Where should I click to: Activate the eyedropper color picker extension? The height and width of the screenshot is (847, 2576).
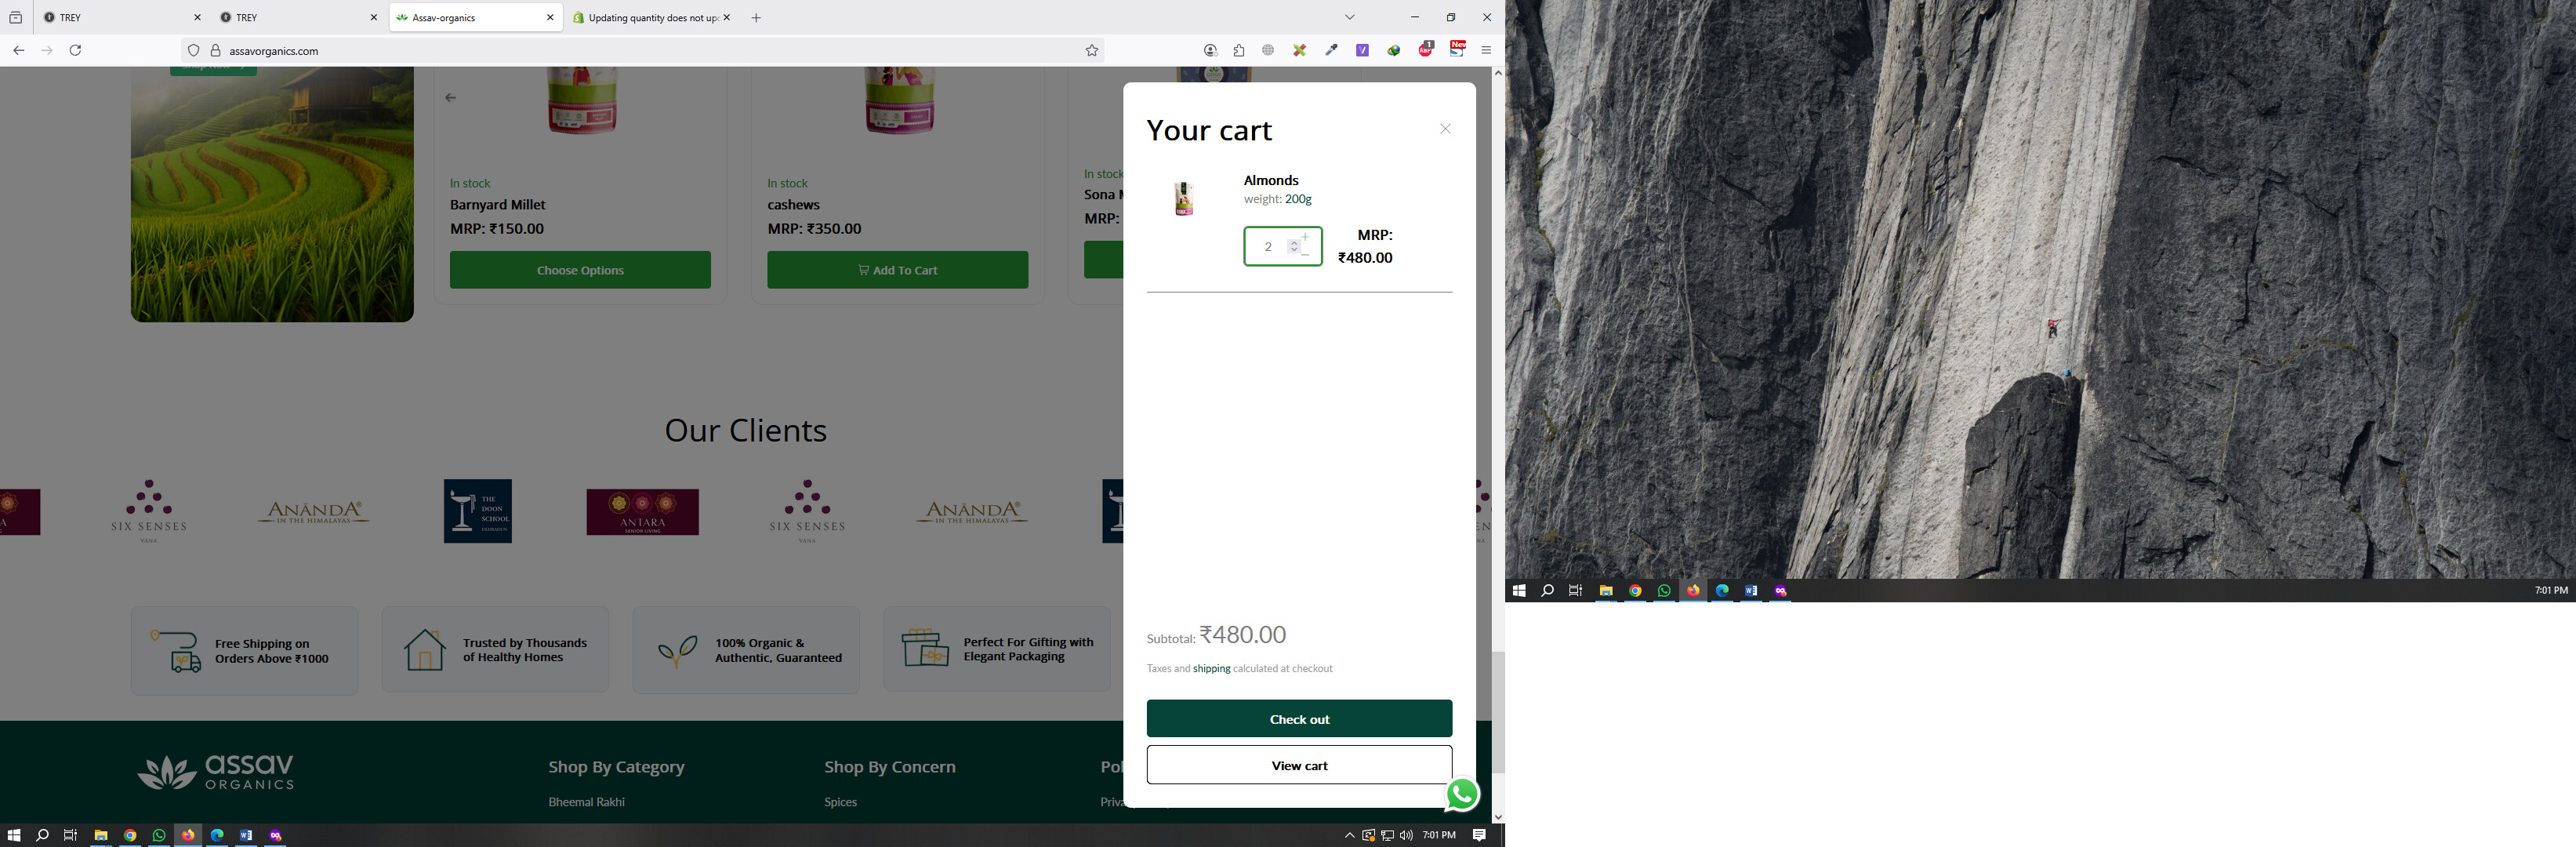pos(1331,50)
